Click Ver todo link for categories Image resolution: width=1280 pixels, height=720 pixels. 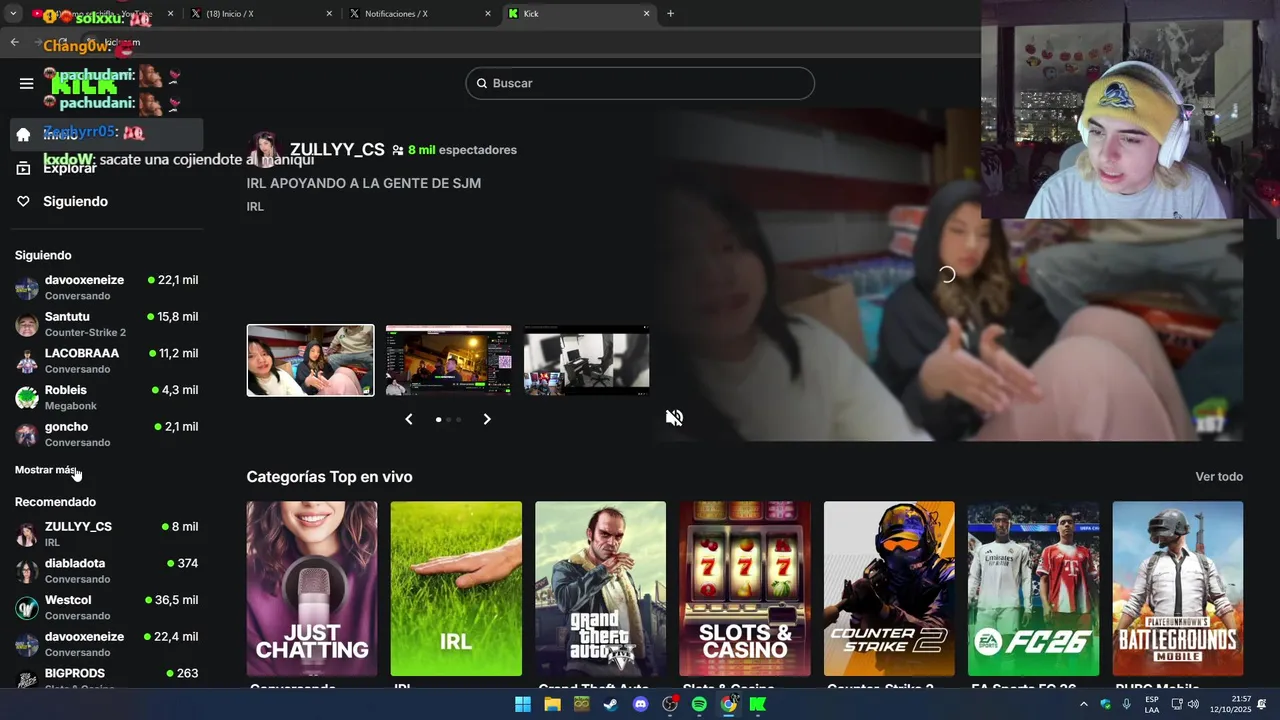(1219, 477)
